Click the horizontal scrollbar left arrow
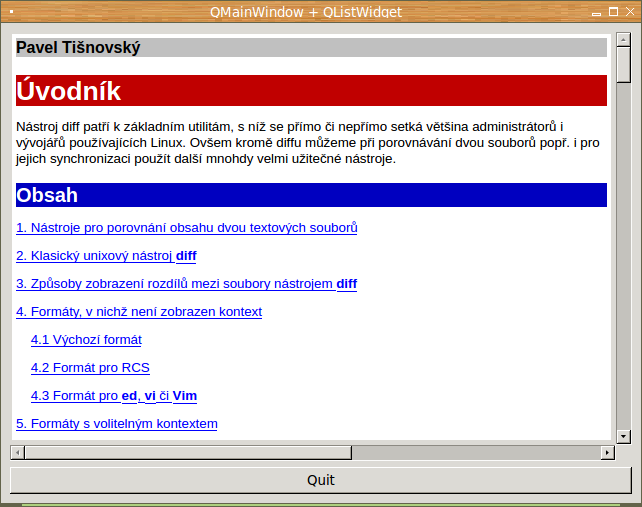642x507 pixels. [18, 453]
